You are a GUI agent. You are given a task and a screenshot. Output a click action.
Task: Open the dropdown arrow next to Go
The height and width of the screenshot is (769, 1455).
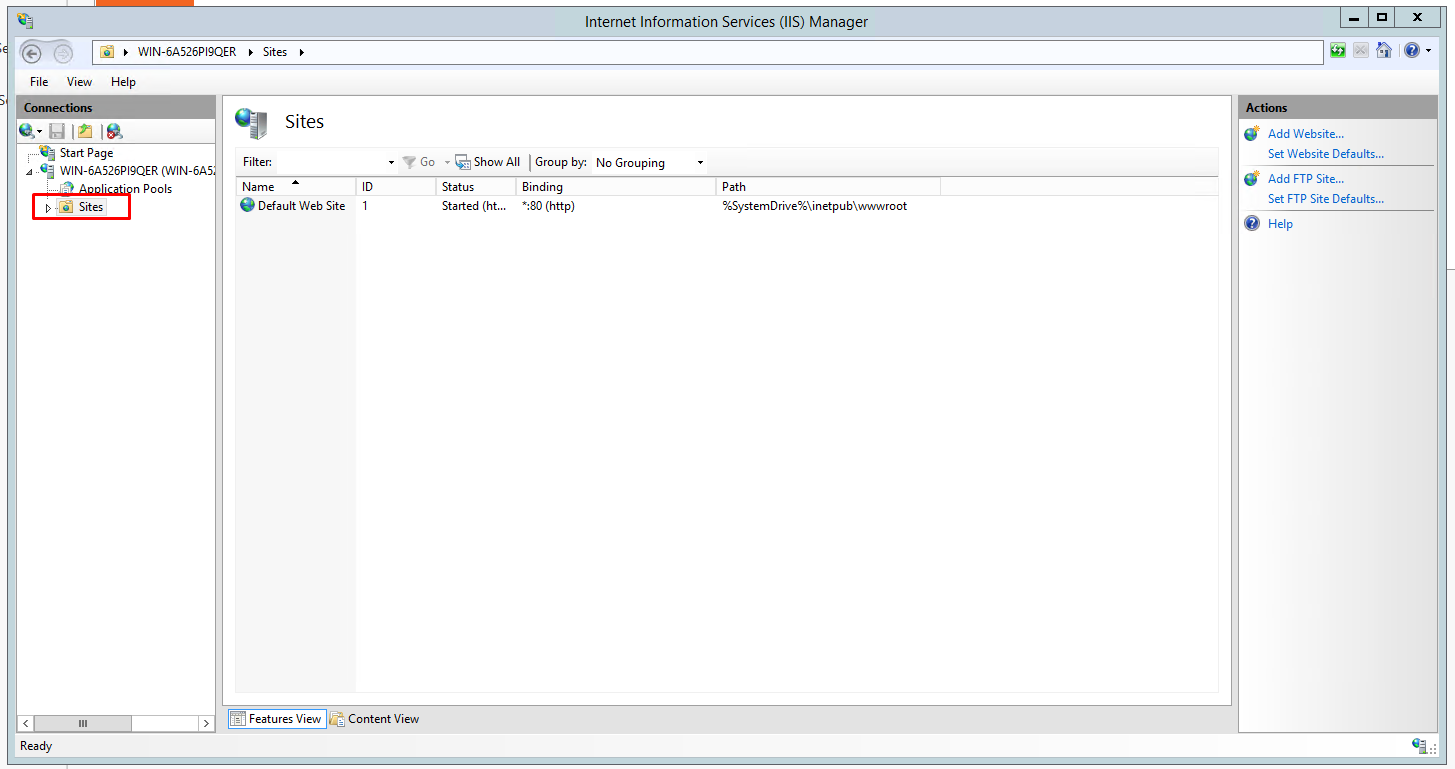point(447,163)
